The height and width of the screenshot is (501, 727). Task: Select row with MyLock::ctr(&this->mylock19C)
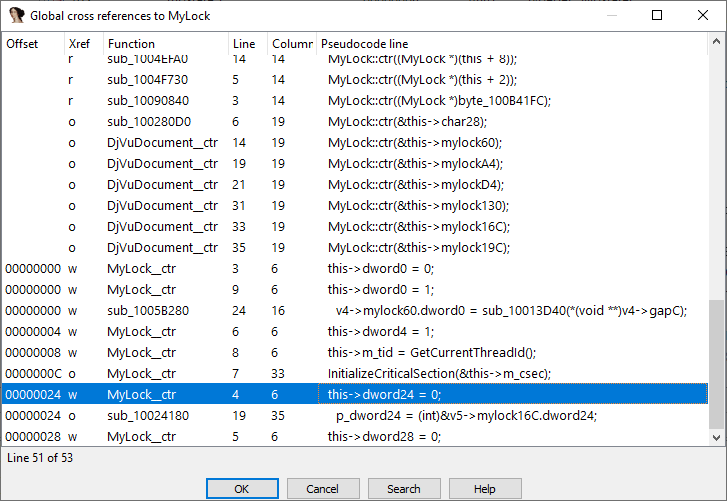click(355, 248)
